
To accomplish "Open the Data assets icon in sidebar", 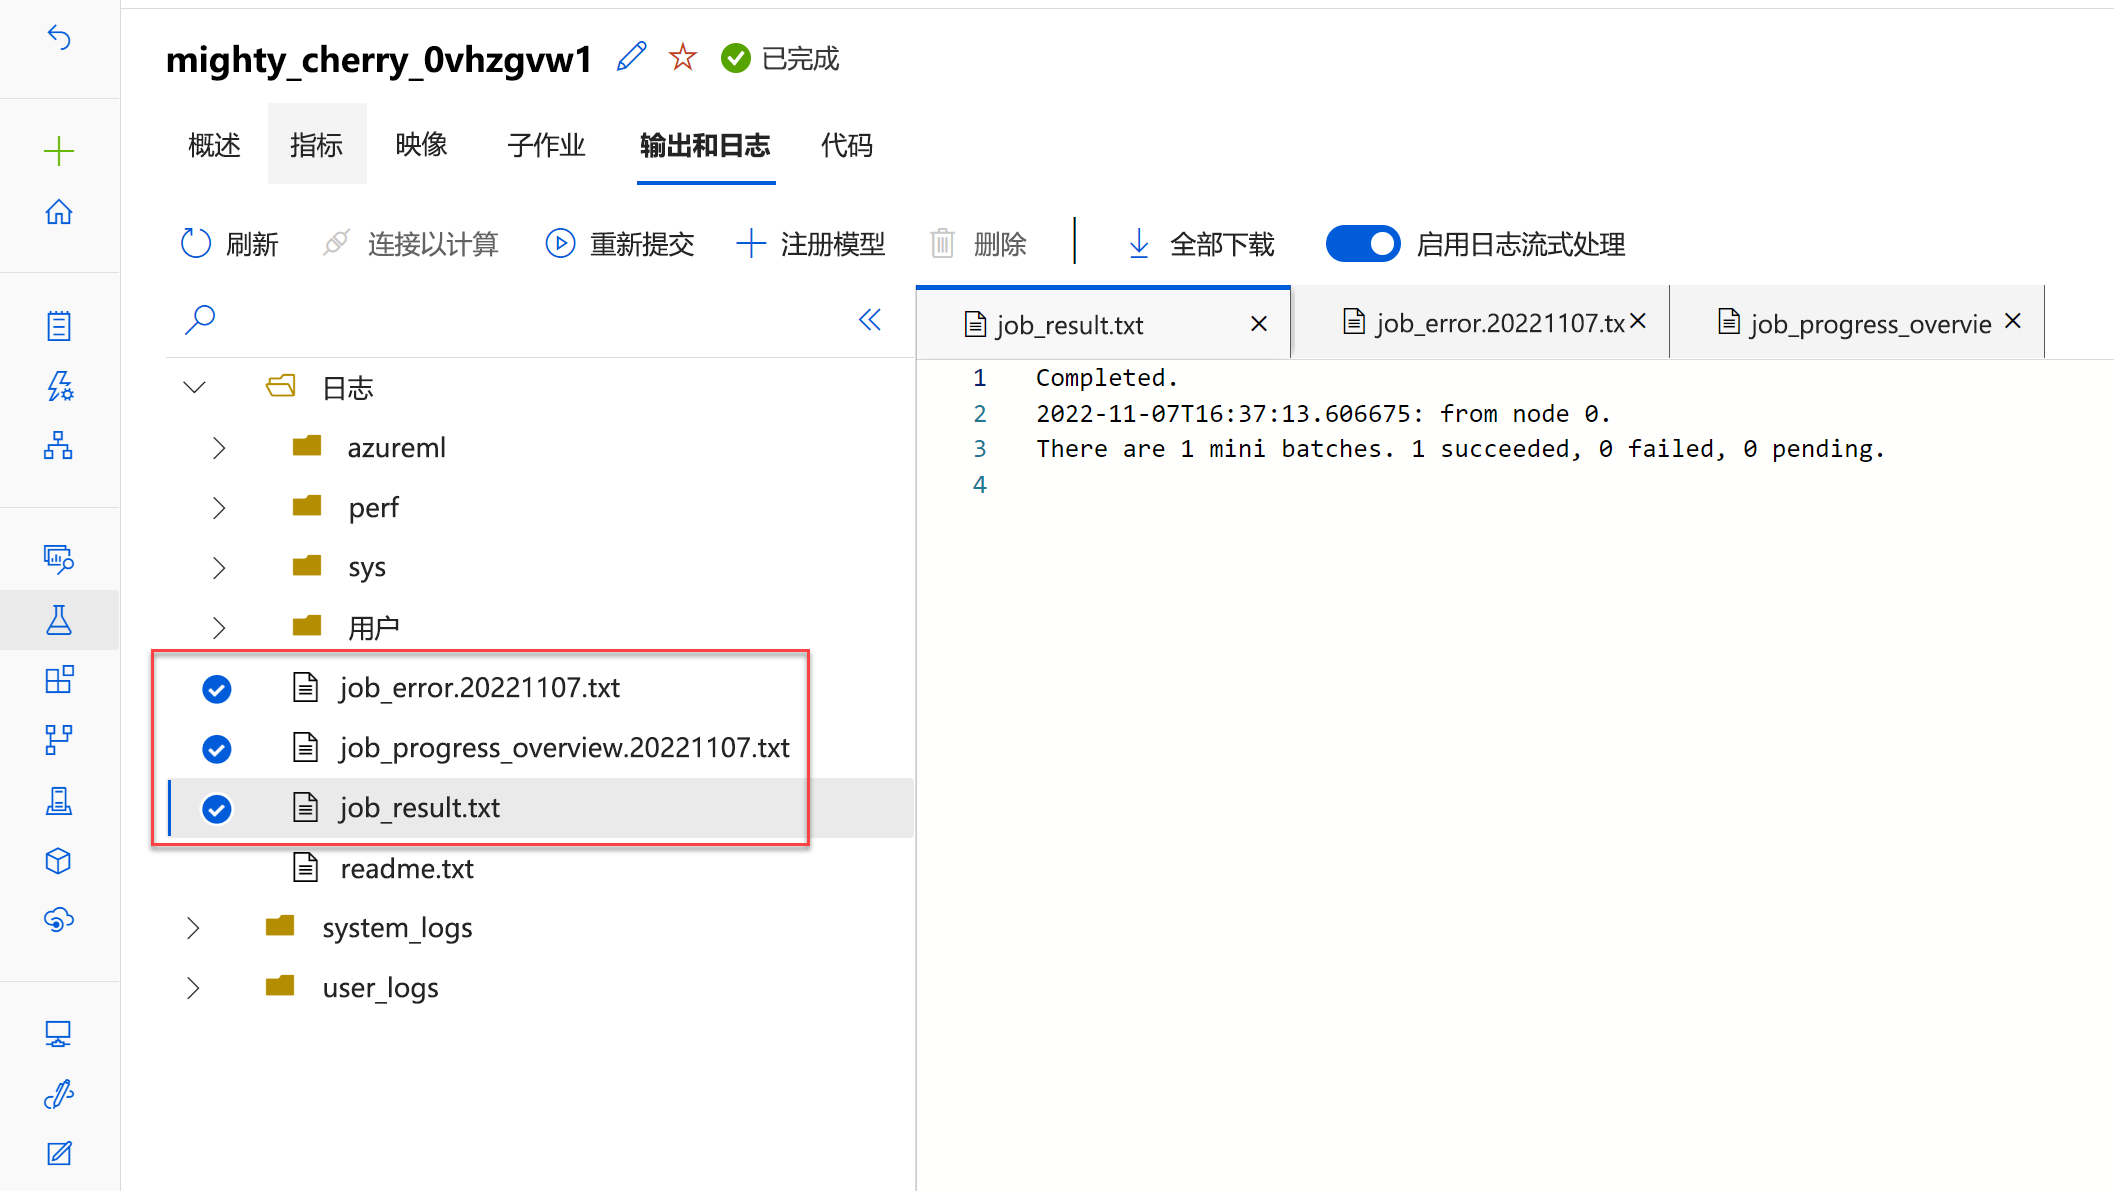I will click(59, 558).
